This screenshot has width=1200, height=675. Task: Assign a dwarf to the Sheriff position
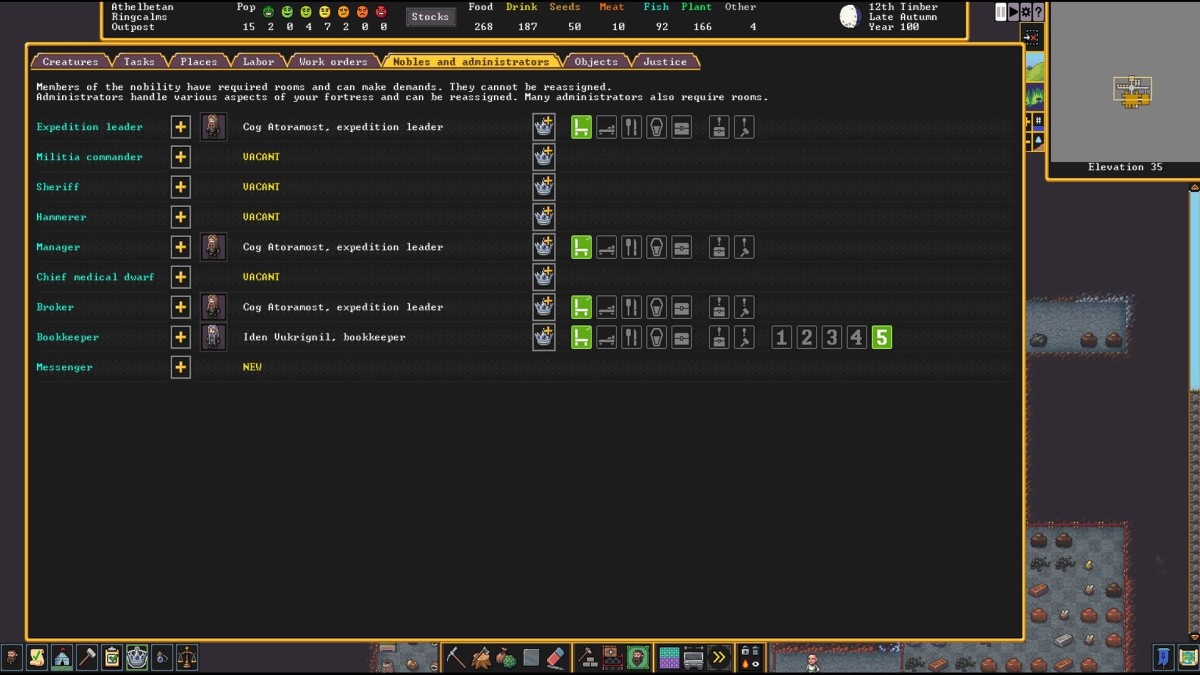(x=180, y=187)
